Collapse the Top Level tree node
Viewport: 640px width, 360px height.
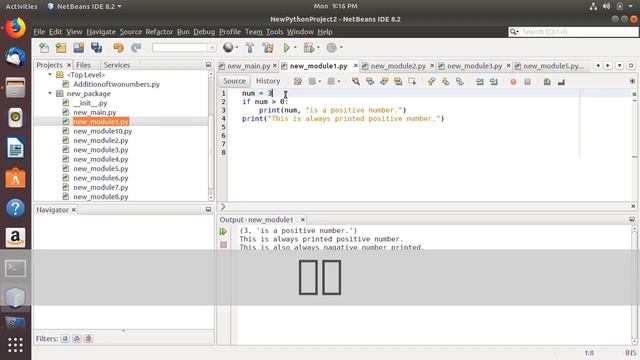tap(50, 75)
